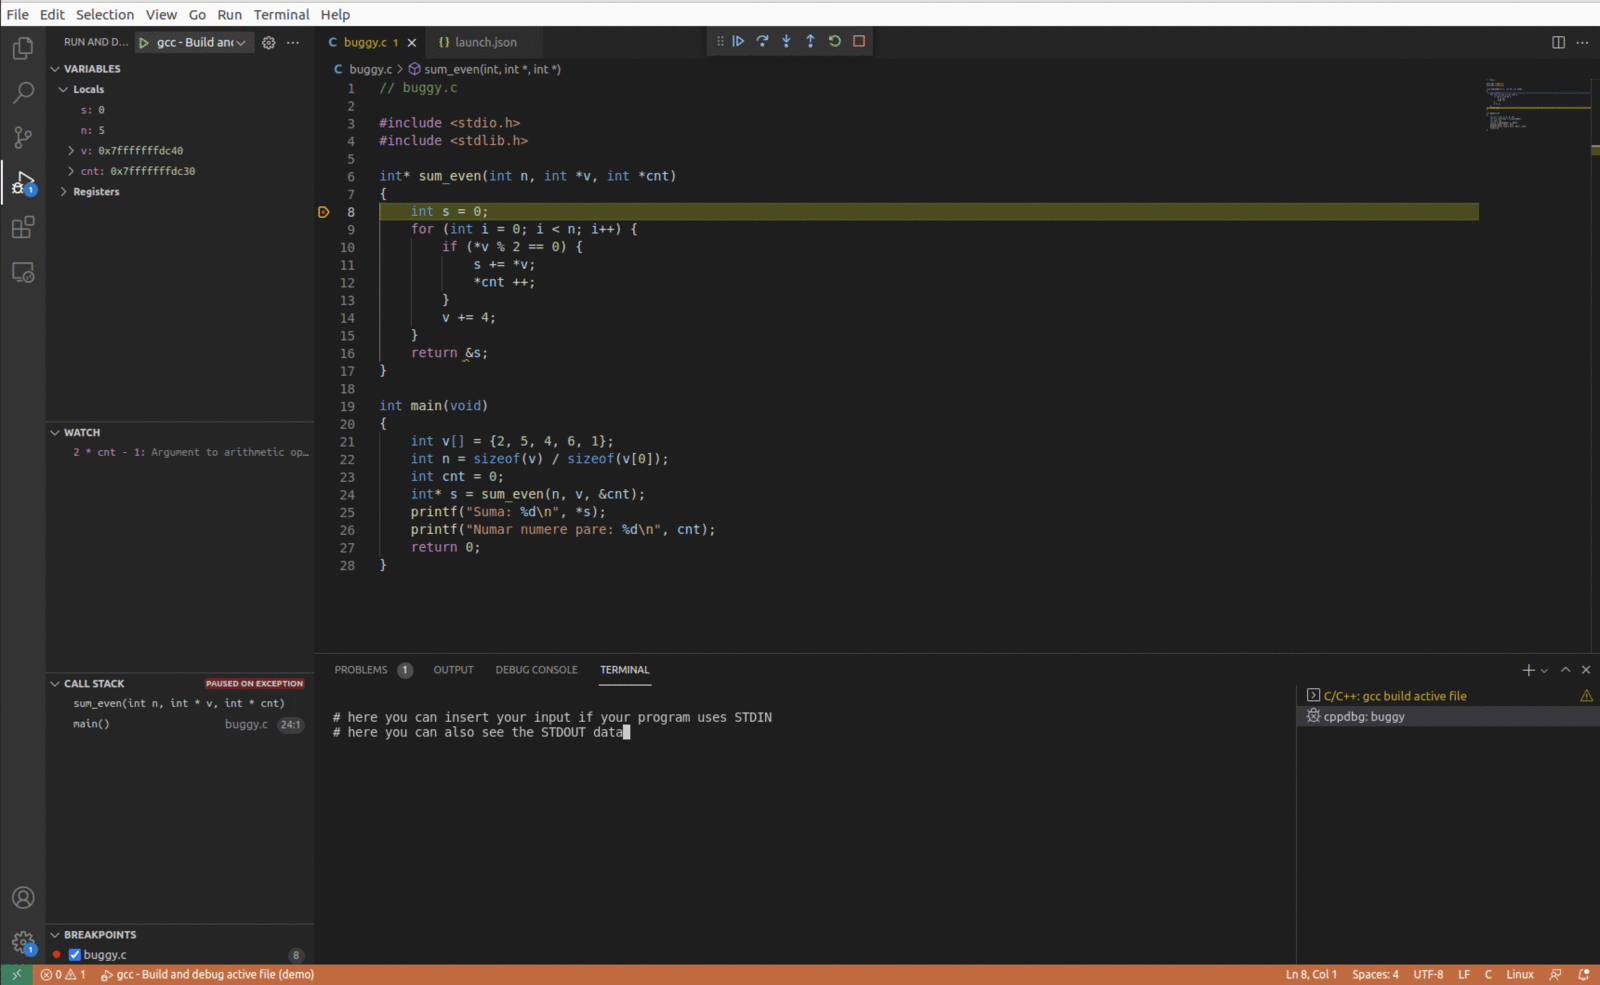Toggle the breakpoint on line 8
The image size is (1600, 985).
click(x=324, y=211)
